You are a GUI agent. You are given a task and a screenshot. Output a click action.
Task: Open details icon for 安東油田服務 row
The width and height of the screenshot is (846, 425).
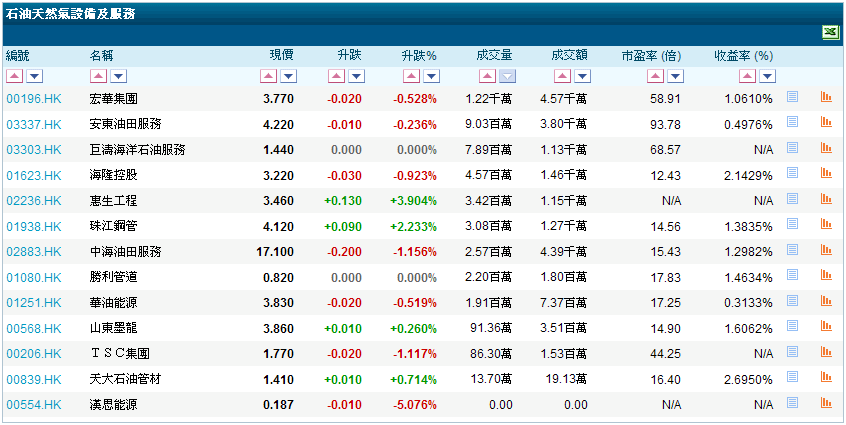(792, 122)
